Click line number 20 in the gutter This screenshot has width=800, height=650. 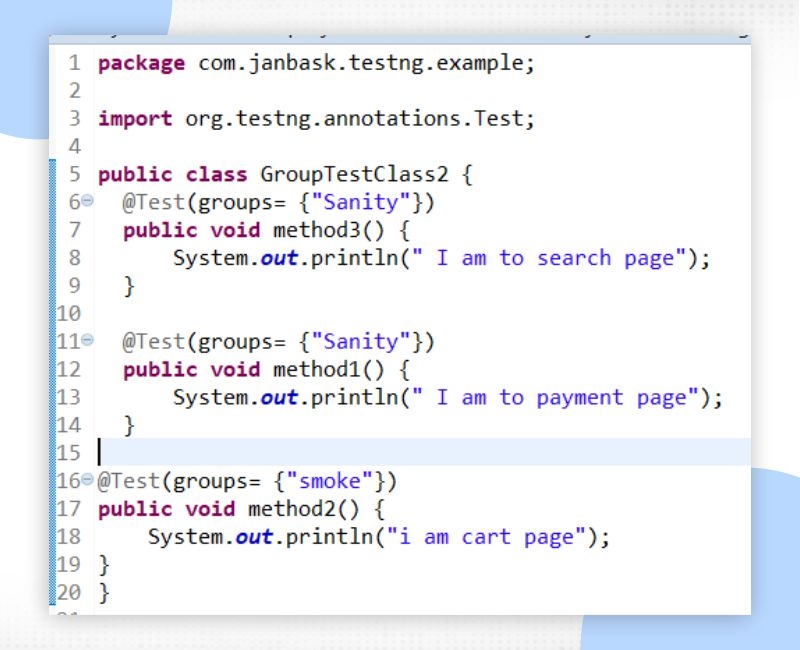[x=69, y=593]
